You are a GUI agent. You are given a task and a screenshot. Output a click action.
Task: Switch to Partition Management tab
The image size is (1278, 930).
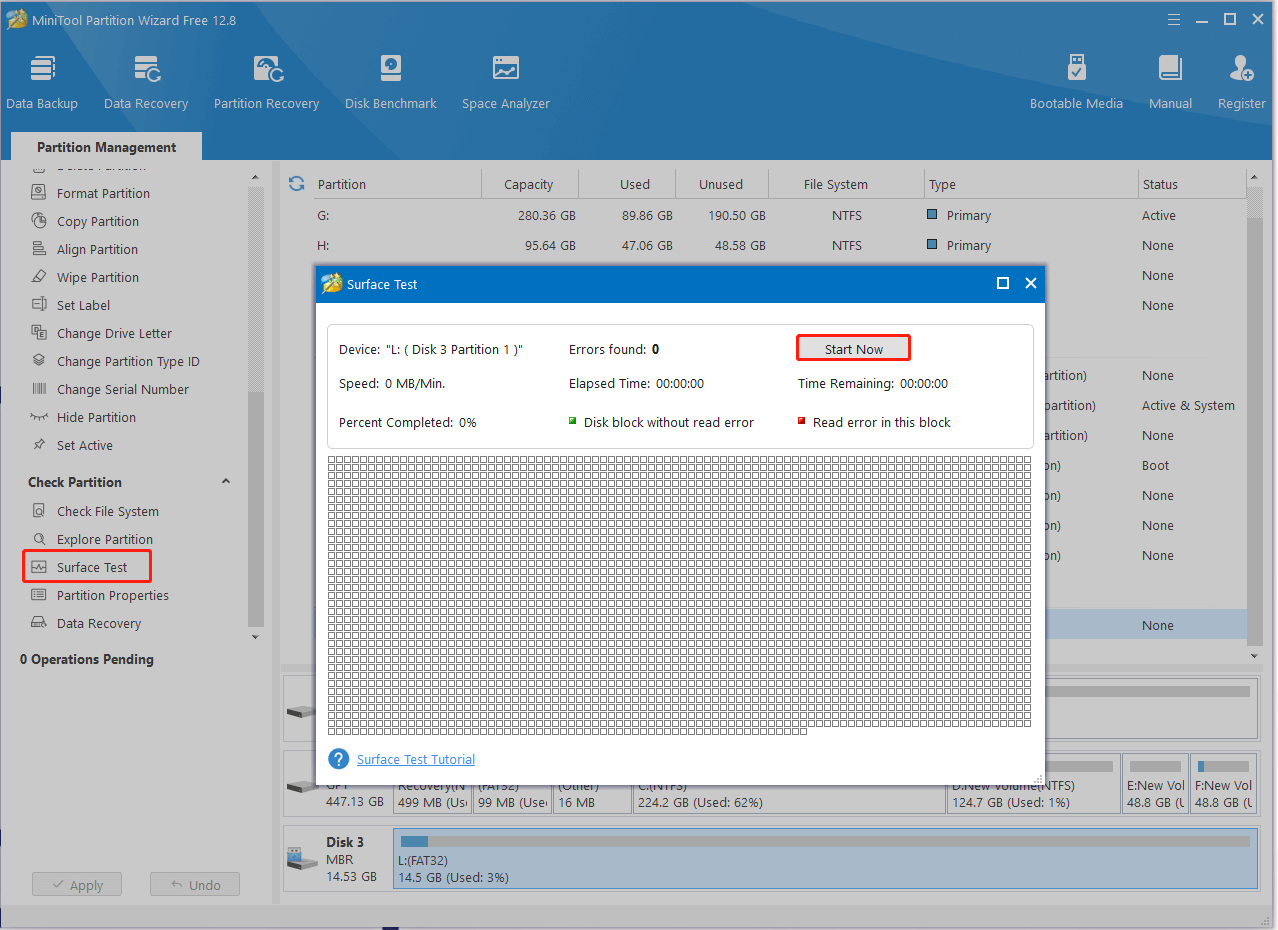[106, 147]
